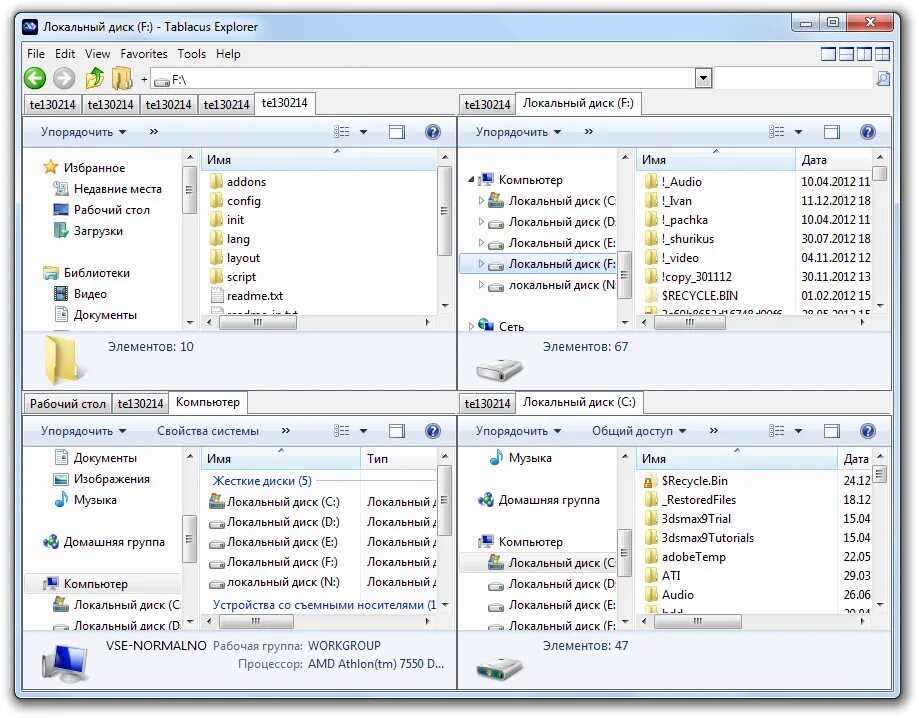
Task: Open Общий доступ dropdown in bottom-right pane
Action: coord(639,431)
